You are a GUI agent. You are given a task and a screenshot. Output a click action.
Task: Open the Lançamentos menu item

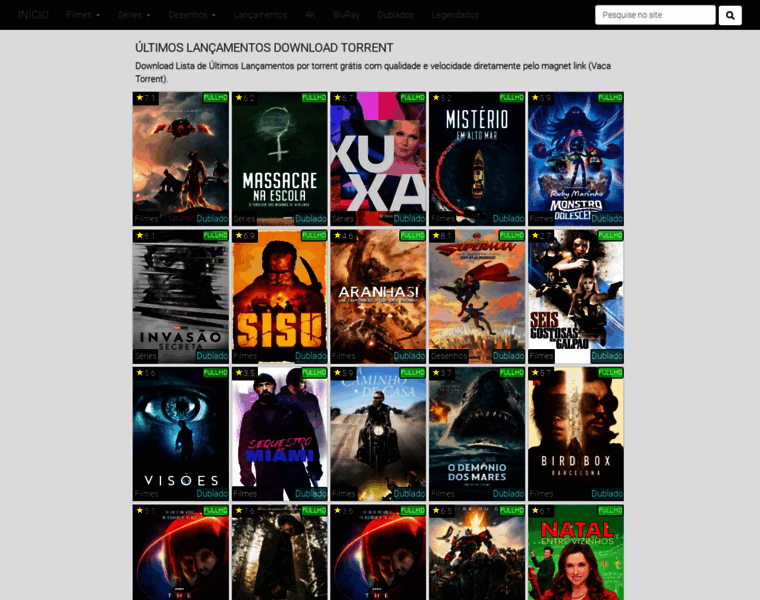(x=260, y=15)
